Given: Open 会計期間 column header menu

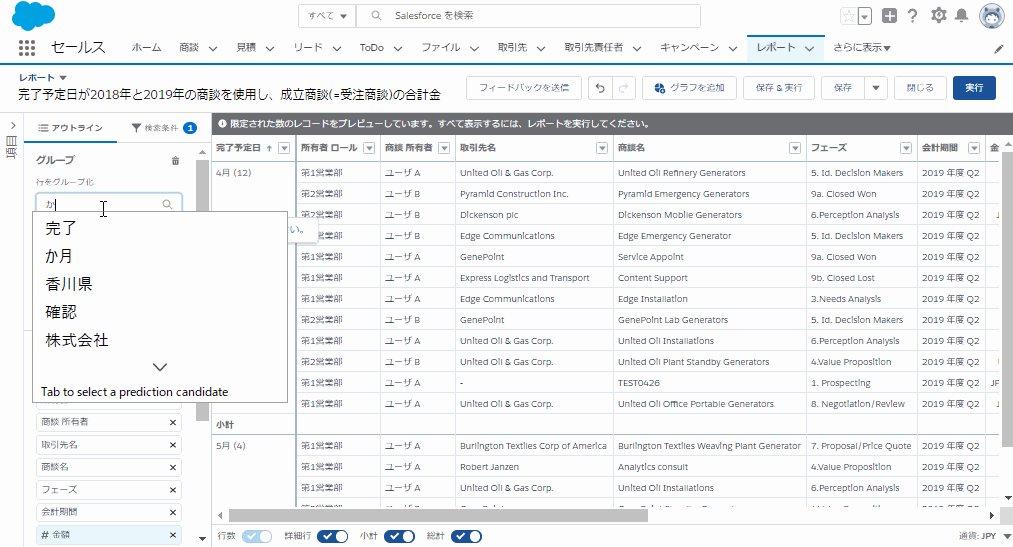Looking at the screenshot, I should (974, 149).
